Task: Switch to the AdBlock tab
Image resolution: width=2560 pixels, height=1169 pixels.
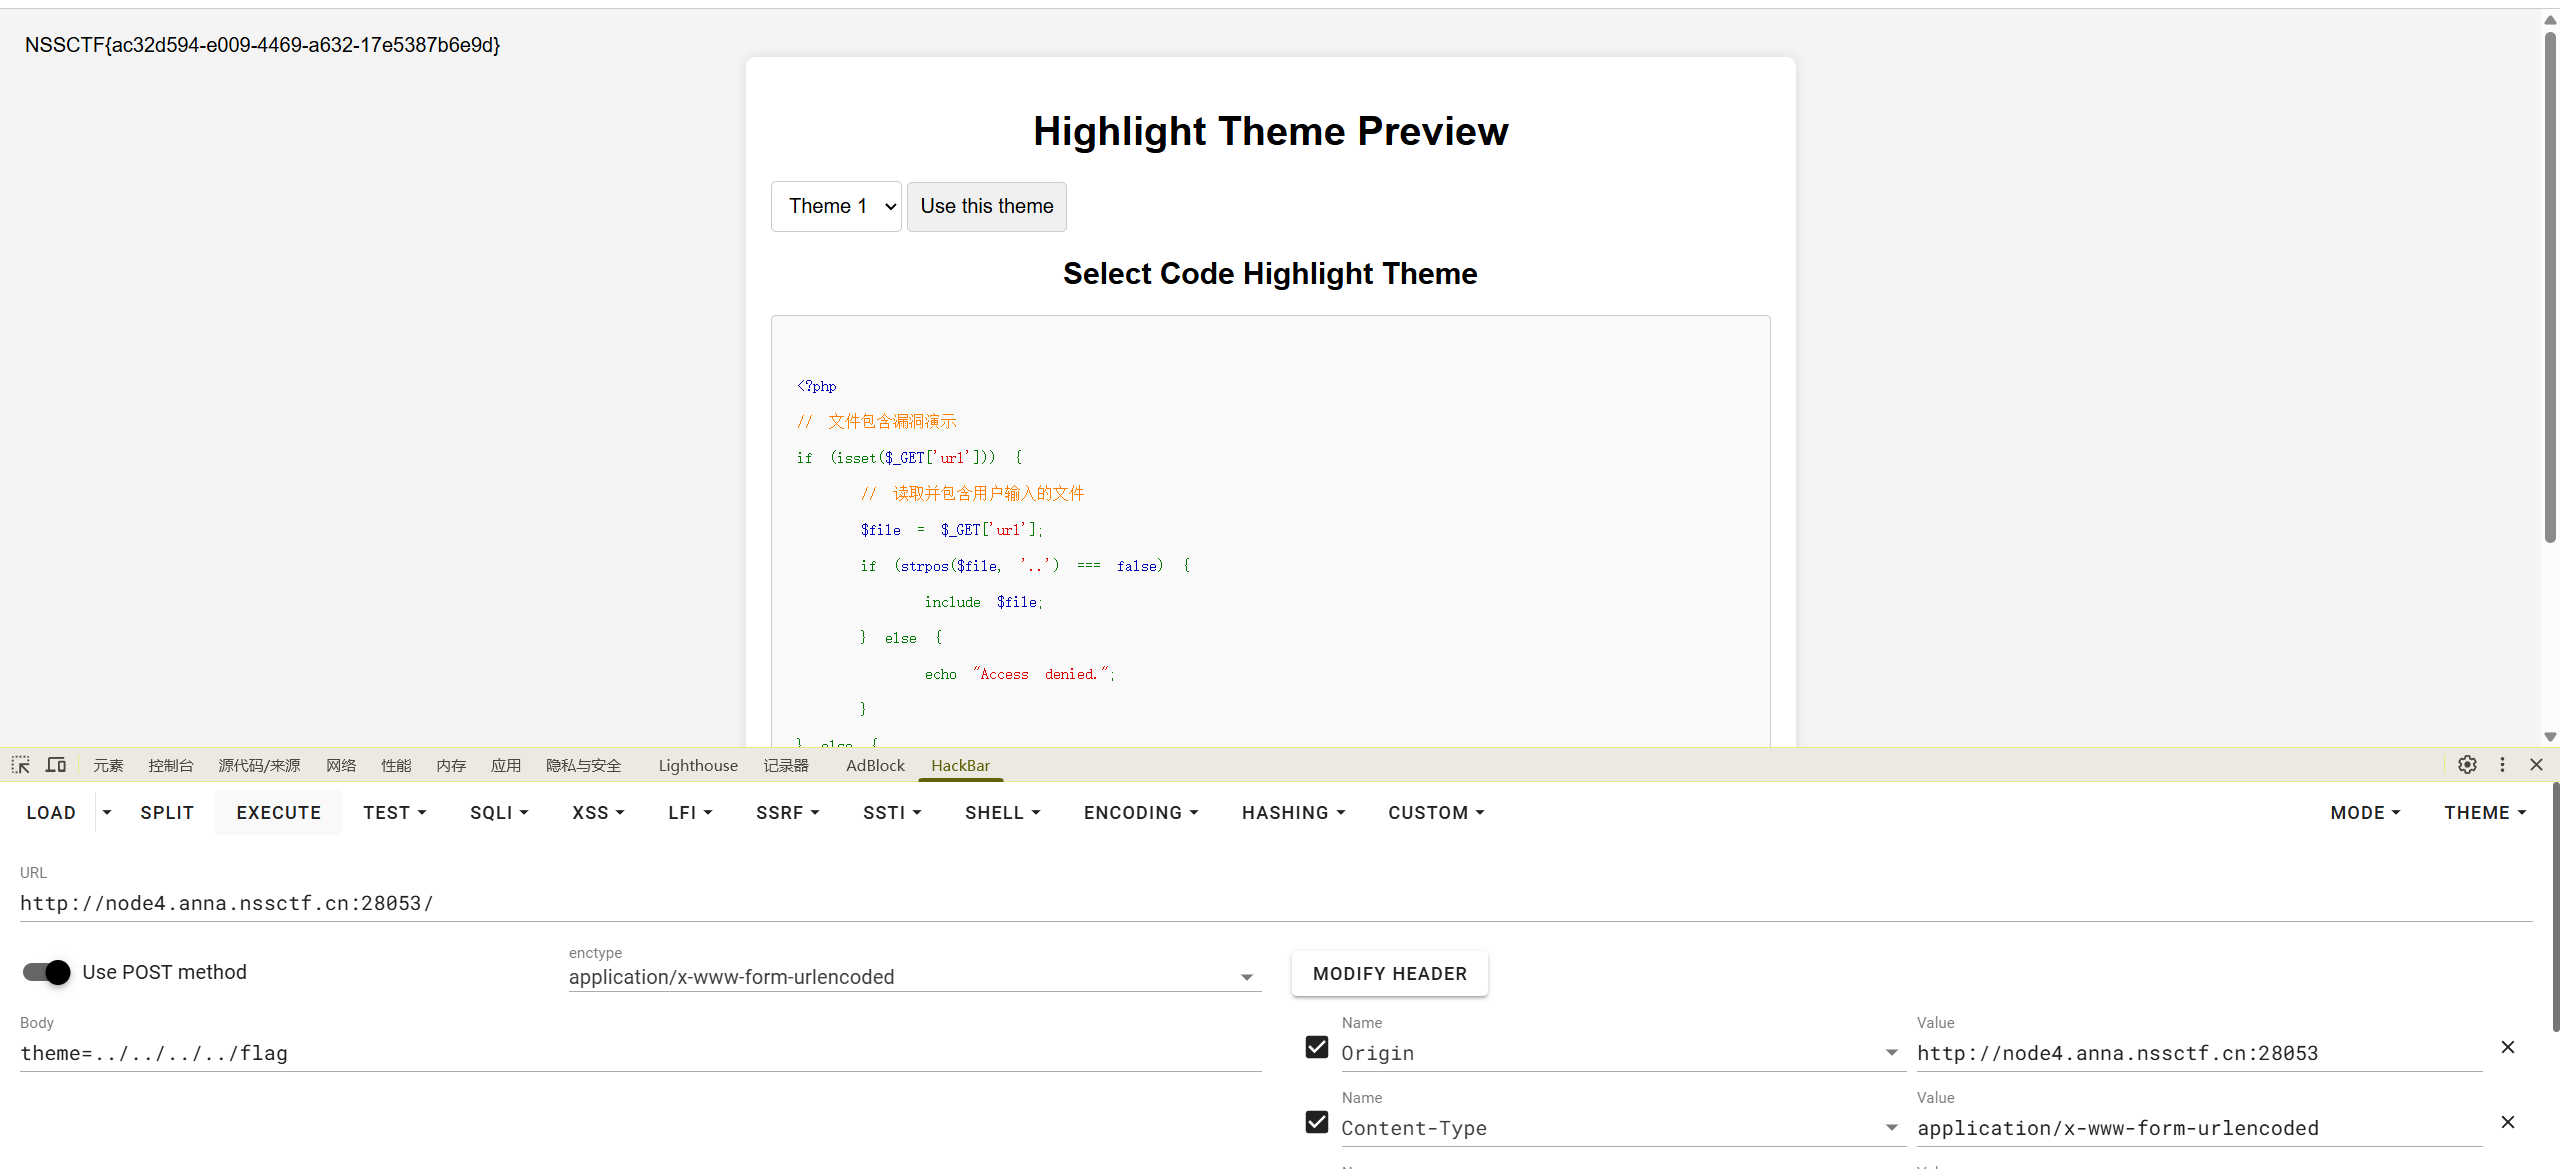Action: tap(875, 765)
